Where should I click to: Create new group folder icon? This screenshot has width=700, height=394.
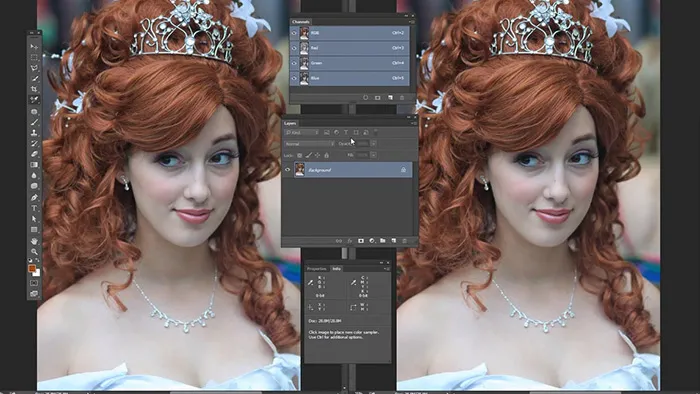[383, 241]
